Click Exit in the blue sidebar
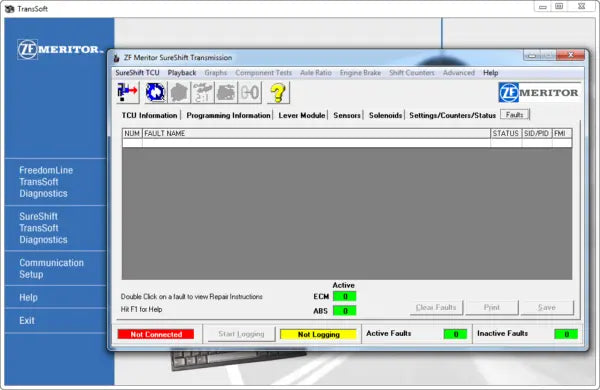The image size is (600, 390). (27, 320)
